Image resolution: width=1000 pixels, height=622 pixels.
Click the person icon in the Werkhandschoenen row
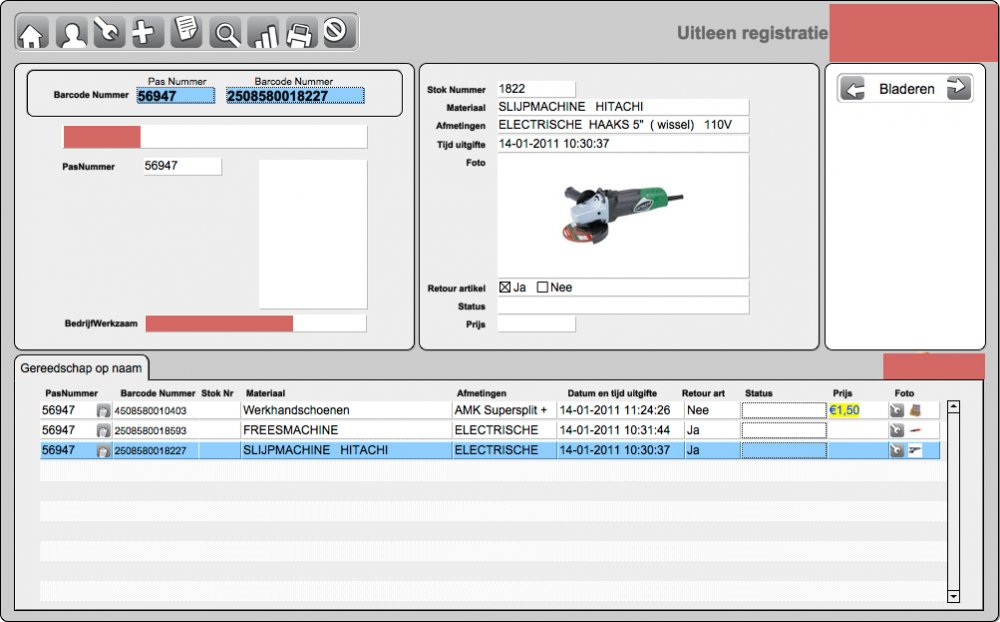coord(103,411)
